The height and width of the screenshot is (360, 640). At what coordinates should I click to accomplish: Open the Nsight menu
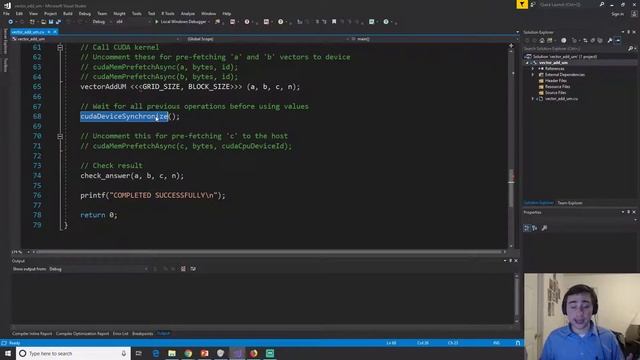tap(119, 13)
